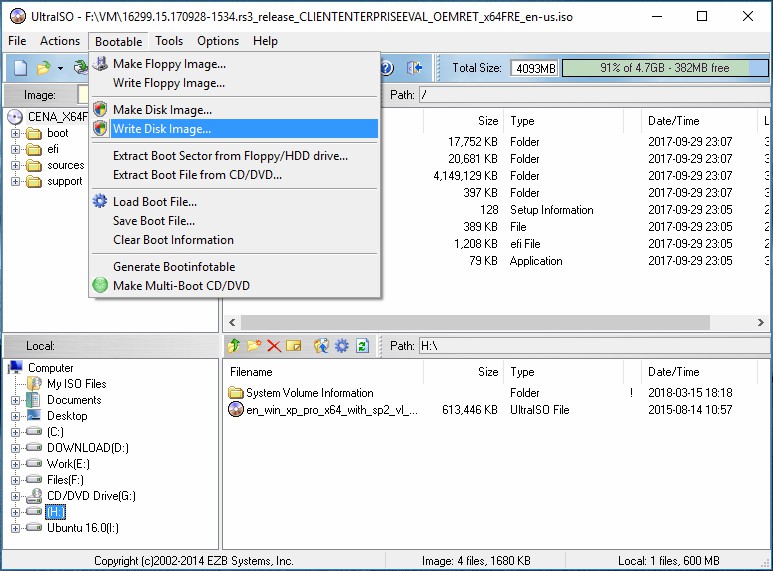
Task: Click the New image toolbar icon
Action: pyautogui.click(x=20, y=68)
